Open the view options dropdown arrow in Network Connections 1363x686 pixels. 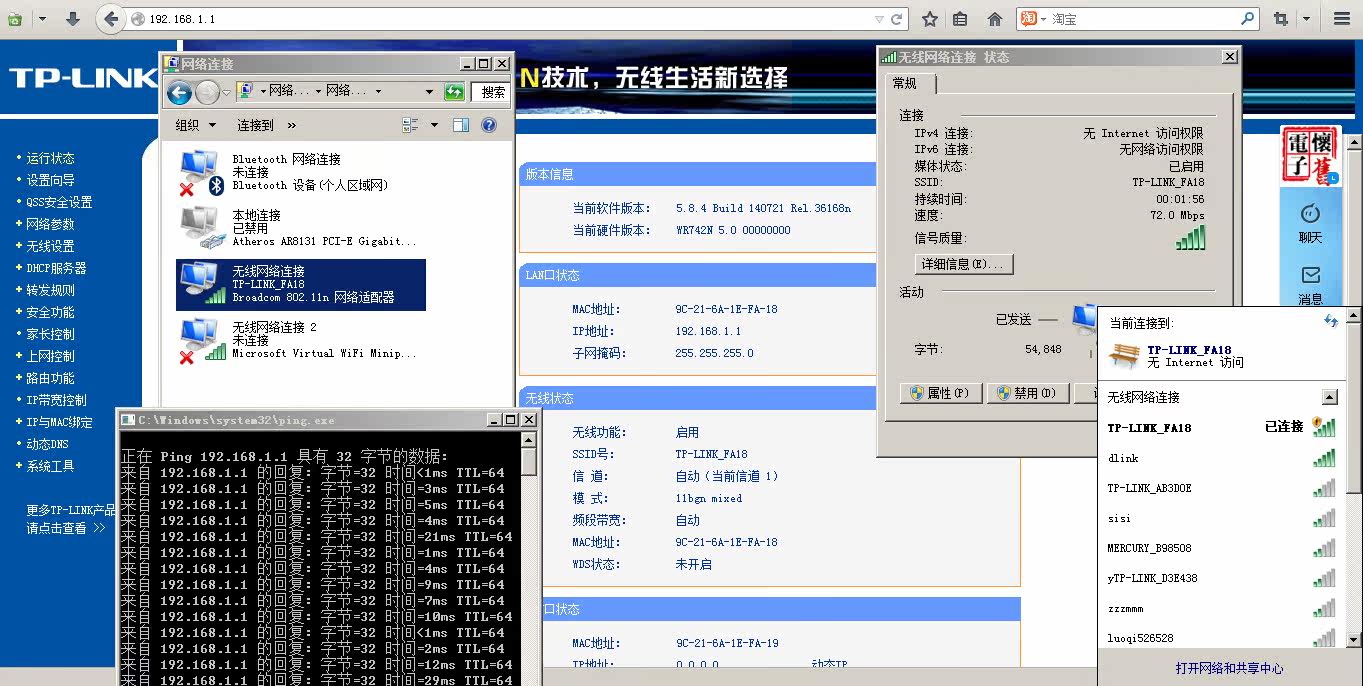coord(434,125)
